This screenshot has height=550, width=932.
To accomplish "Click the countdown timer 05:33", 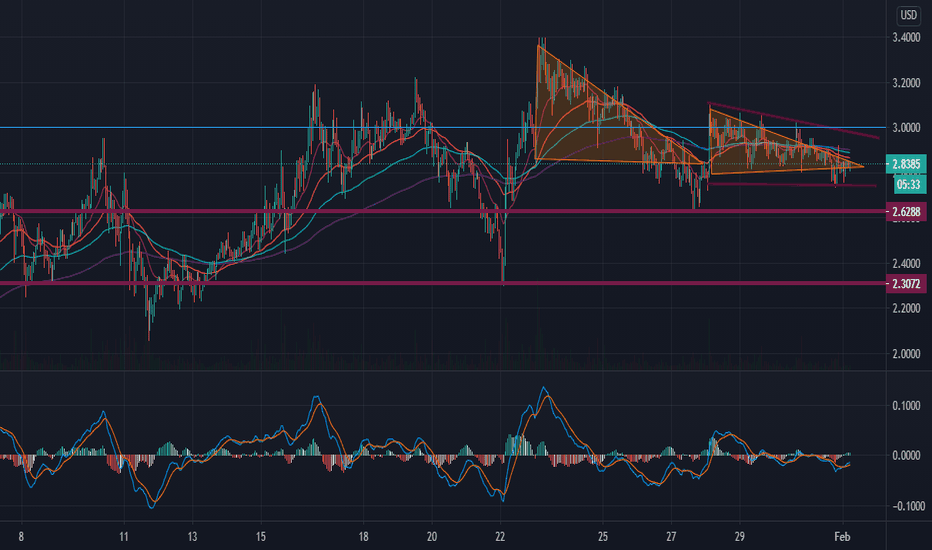I will (908, 184).
